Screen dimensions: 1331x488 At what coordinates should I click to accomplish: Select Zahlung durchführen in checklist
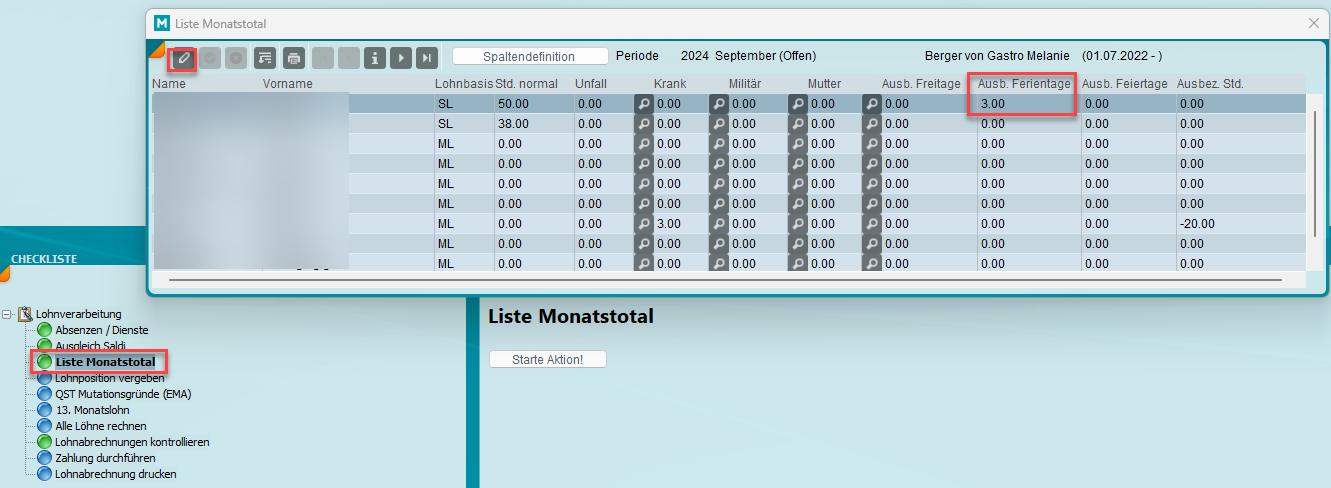[x=105, y=458]
